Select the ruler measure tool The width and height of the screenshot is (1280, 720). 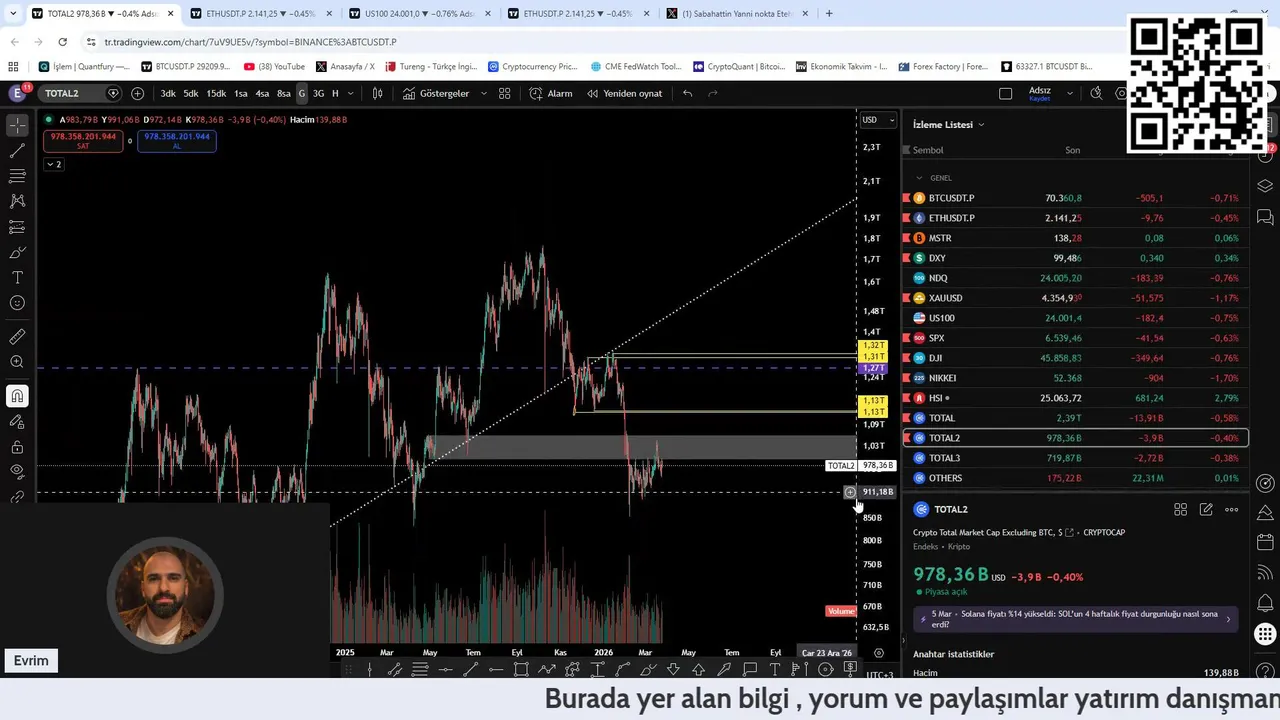coord(17,337)
